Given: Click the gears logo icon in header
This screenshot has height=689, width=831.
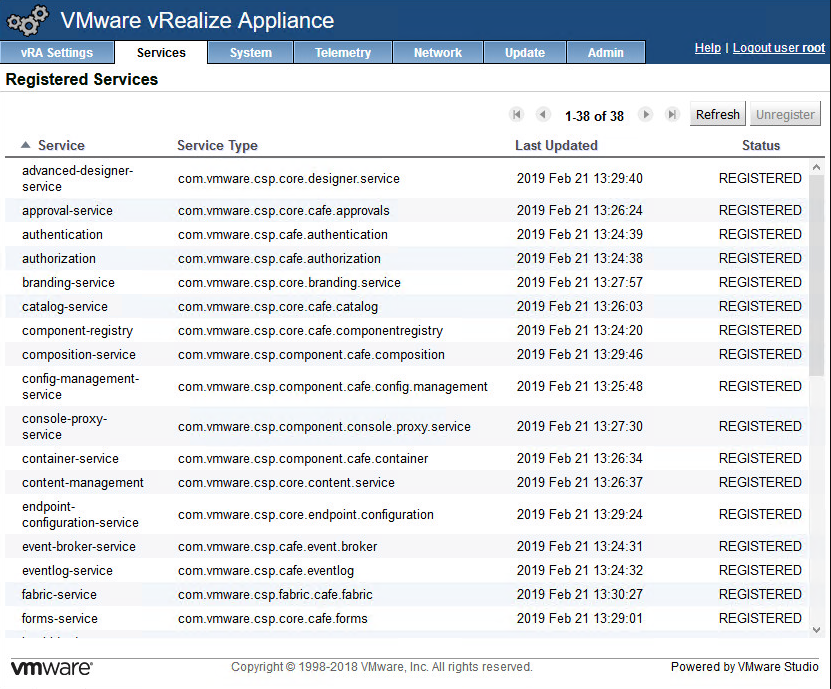Looking at the screenshot, I should [x=28, y=20].
